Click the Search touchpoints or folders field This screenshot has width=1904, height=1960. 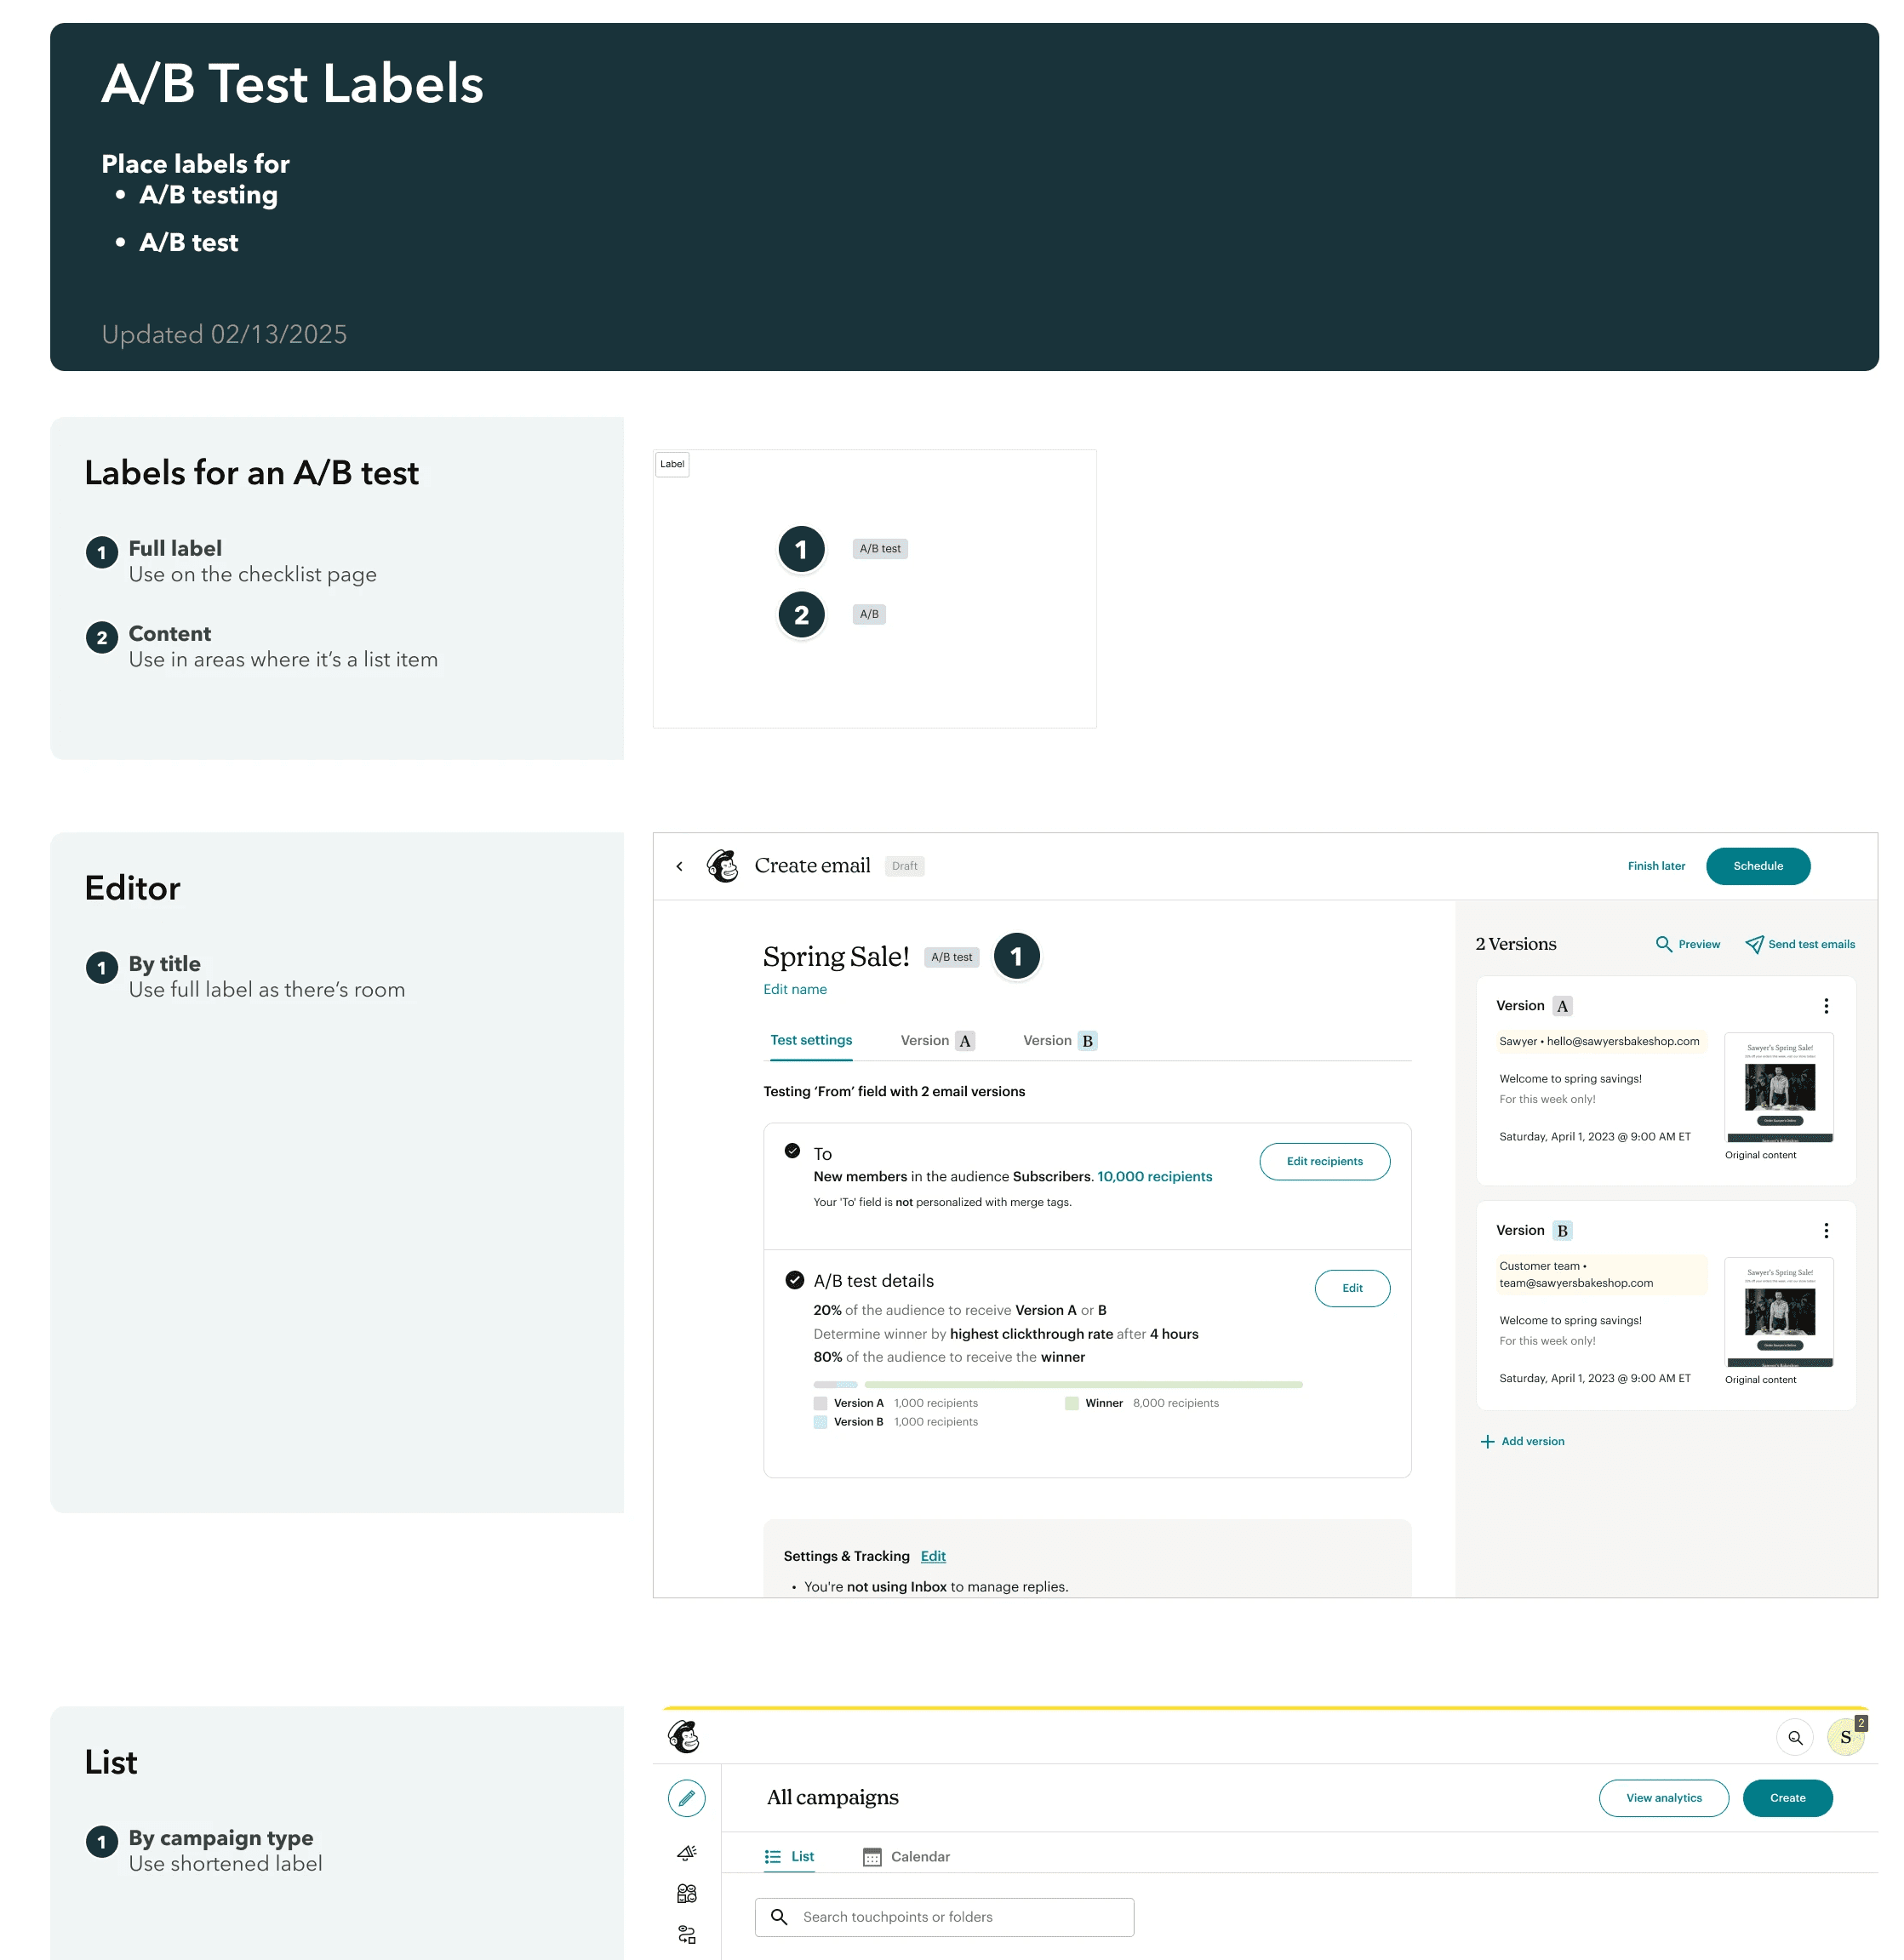[944, 1917]
